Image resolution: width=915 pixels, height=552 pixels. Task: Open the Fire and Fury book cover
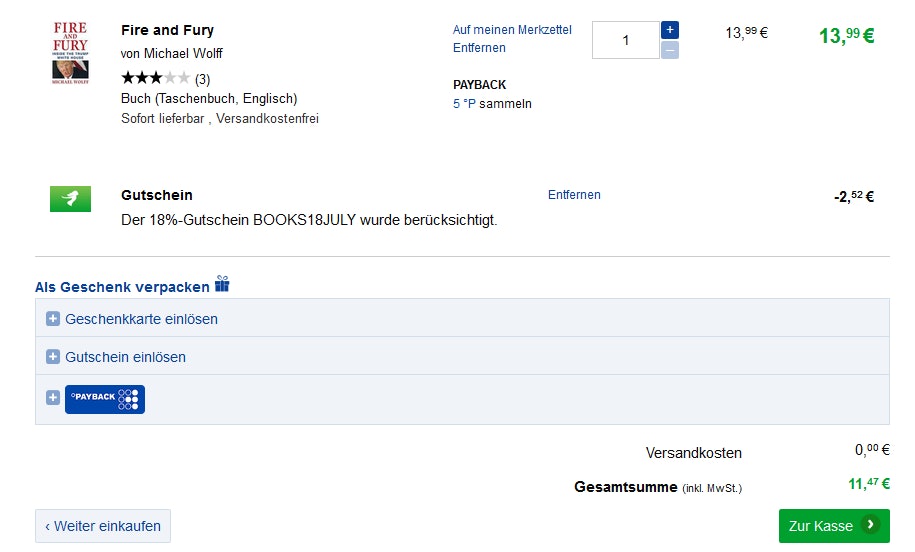(x=70, y=54)
